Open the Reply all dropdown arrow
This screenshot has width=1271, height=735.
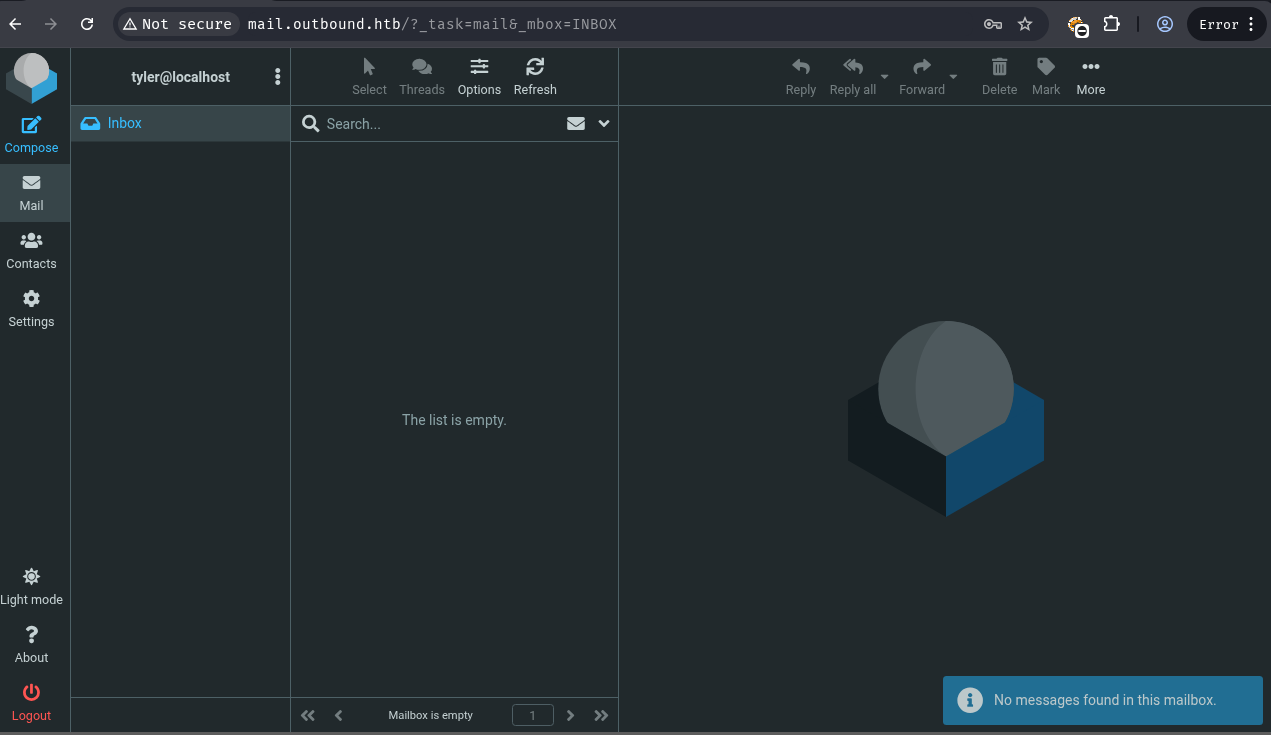(884, 77)
